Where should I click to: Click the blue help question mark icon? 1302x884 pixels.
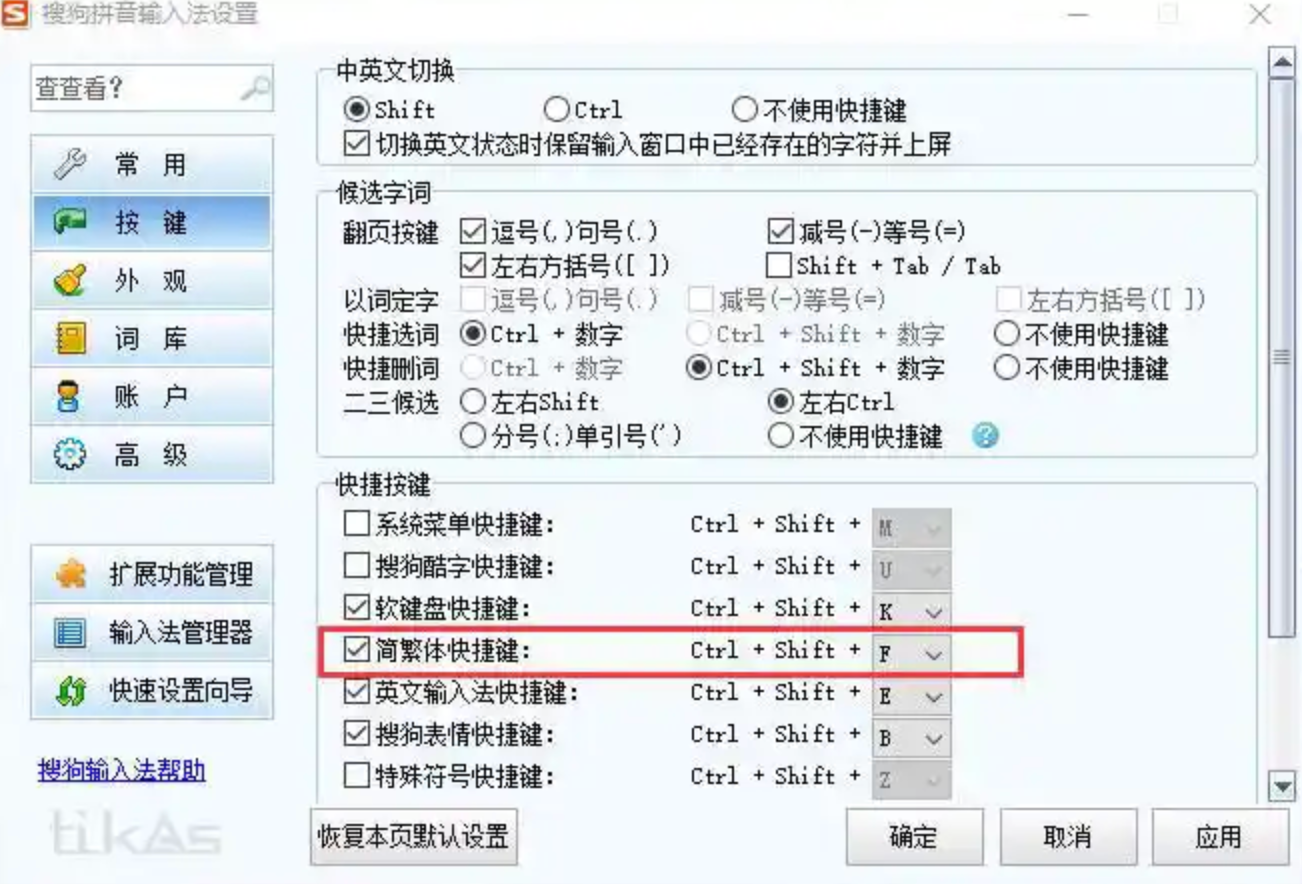coord(985,436)
